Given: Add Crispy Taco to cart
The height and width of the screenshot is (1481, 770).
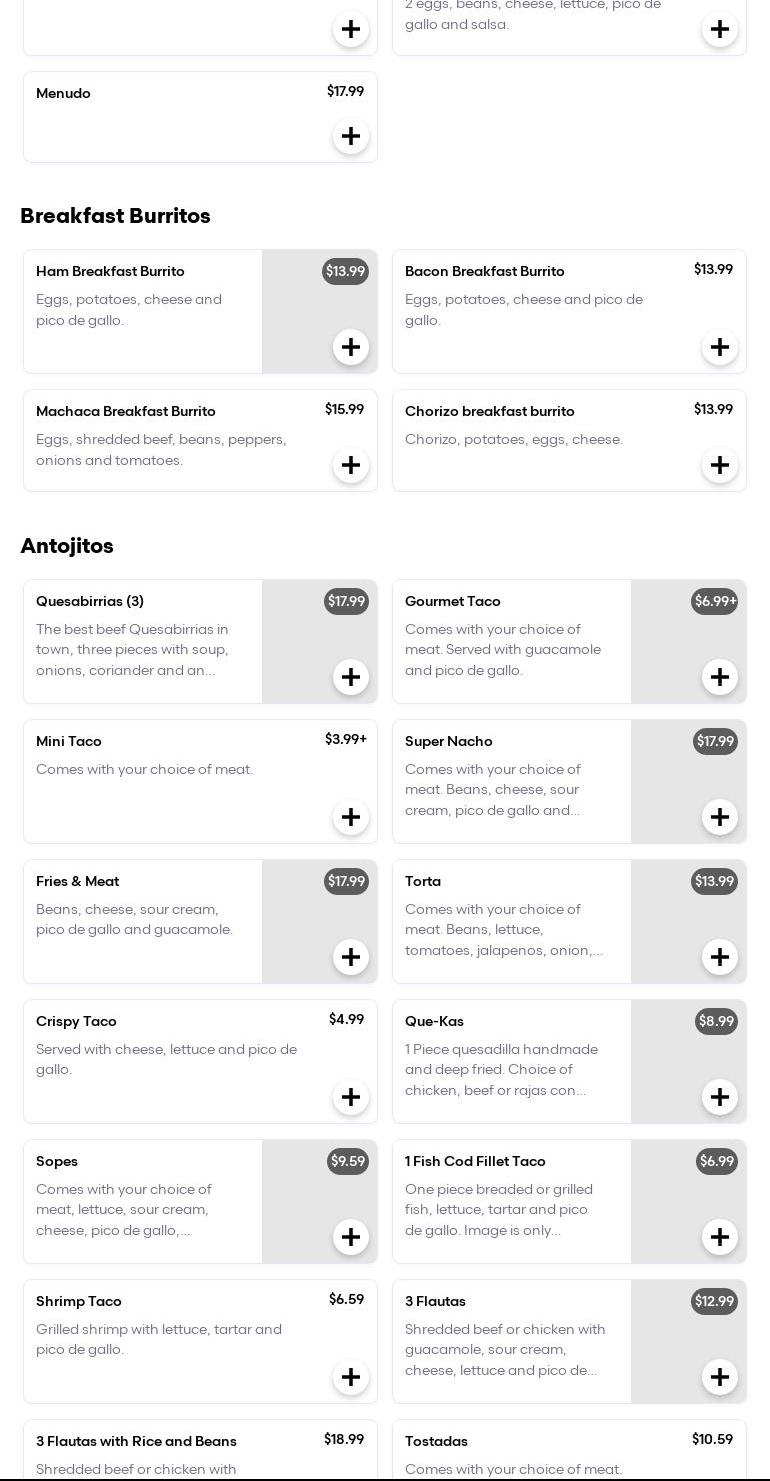Looking at the screenshot, I should (x=351, y=1097).
